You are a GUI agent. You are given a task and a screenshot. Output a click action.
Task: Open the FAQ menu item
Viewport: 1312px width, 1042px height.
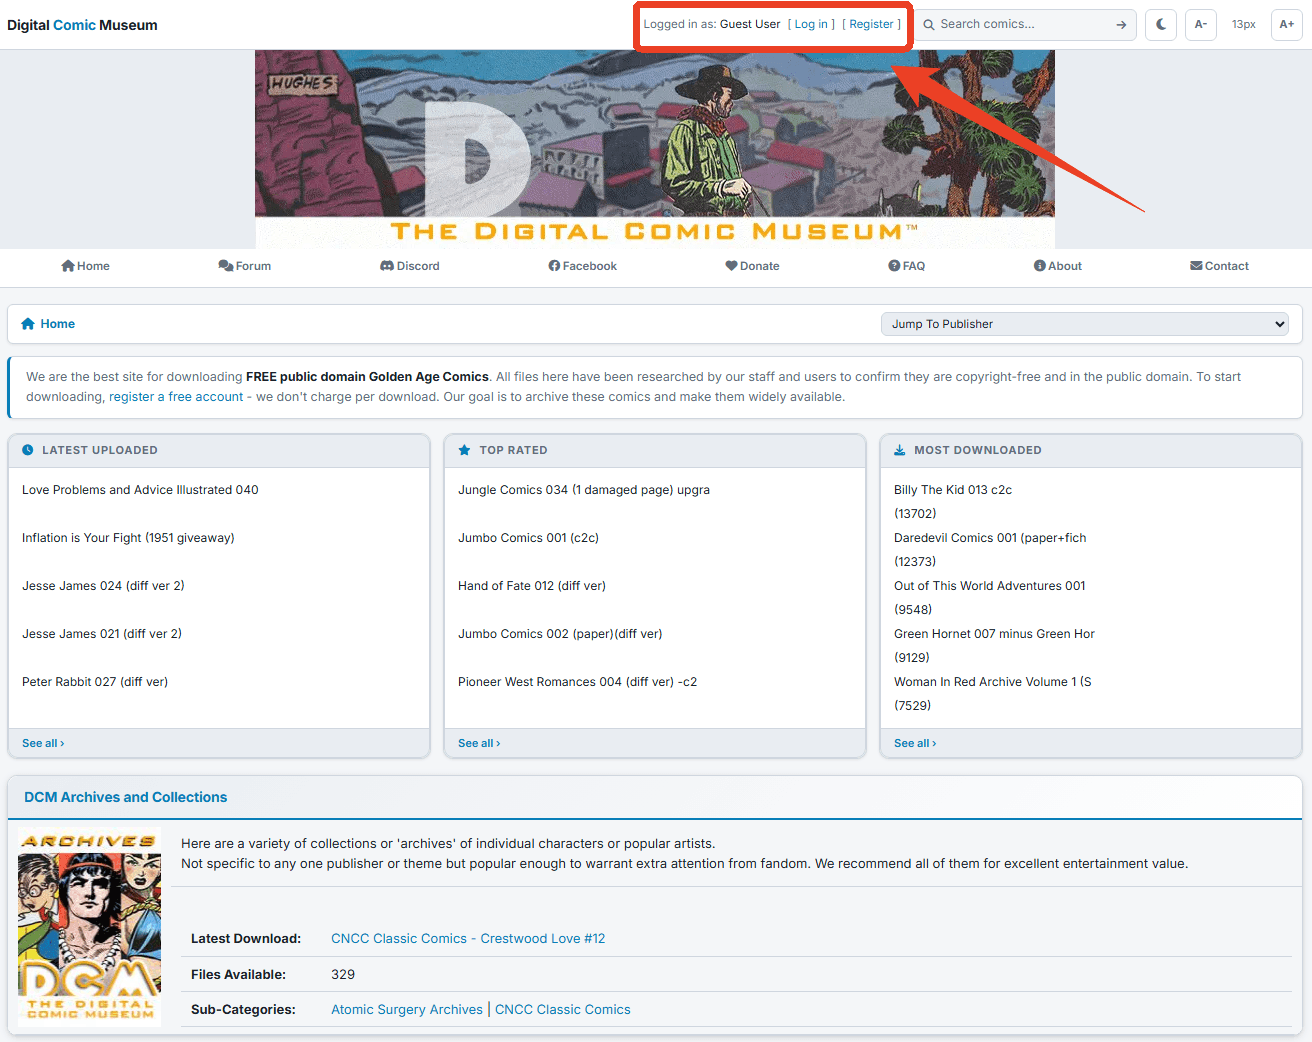tap(906, 266)
